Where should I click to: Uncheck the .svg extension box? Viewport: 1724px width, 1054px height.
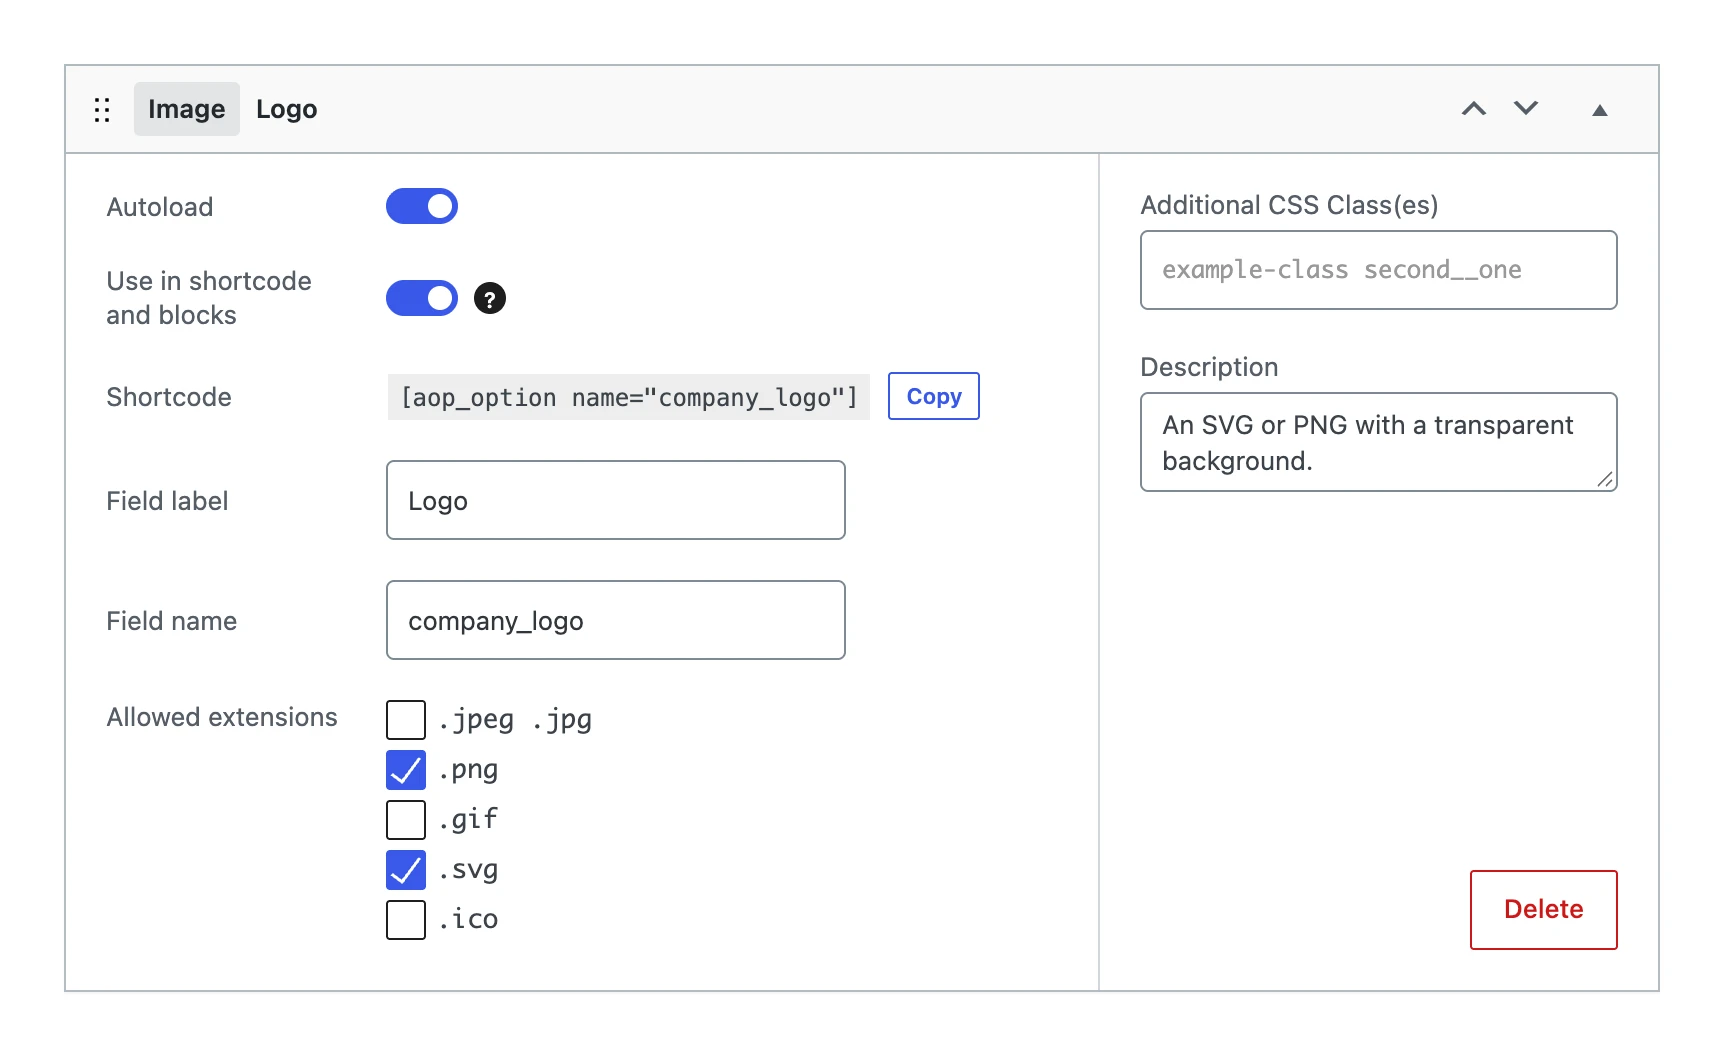406,870
